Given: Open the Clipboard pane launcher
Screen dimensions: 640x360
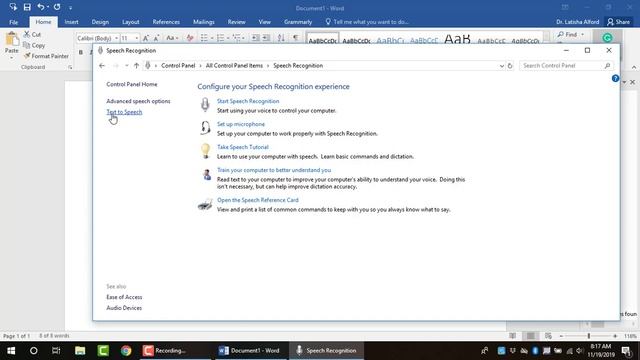Looking at the screenshot, I should tap(70, 67).
